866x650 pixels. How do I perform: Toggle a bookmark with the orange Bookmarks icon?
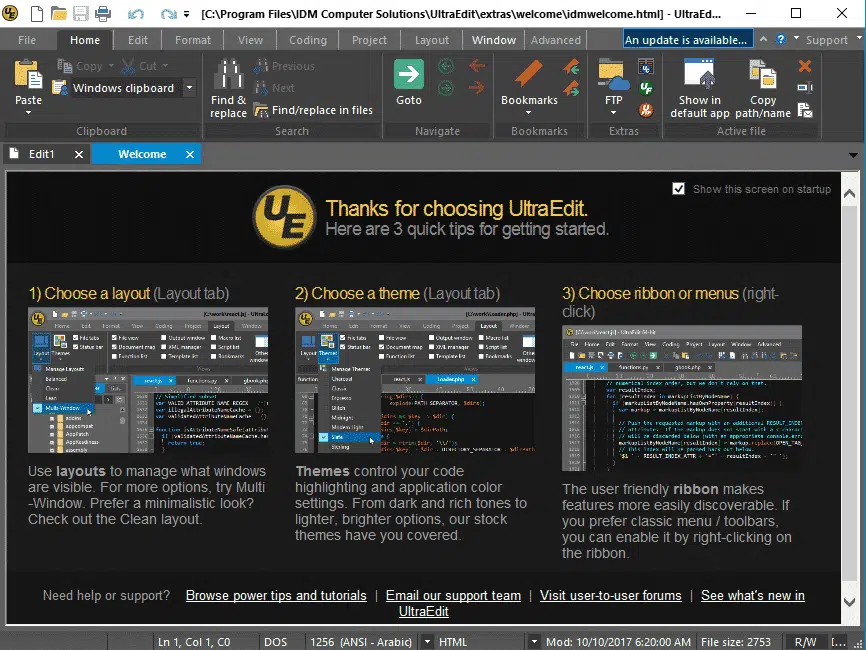(529, 74)
